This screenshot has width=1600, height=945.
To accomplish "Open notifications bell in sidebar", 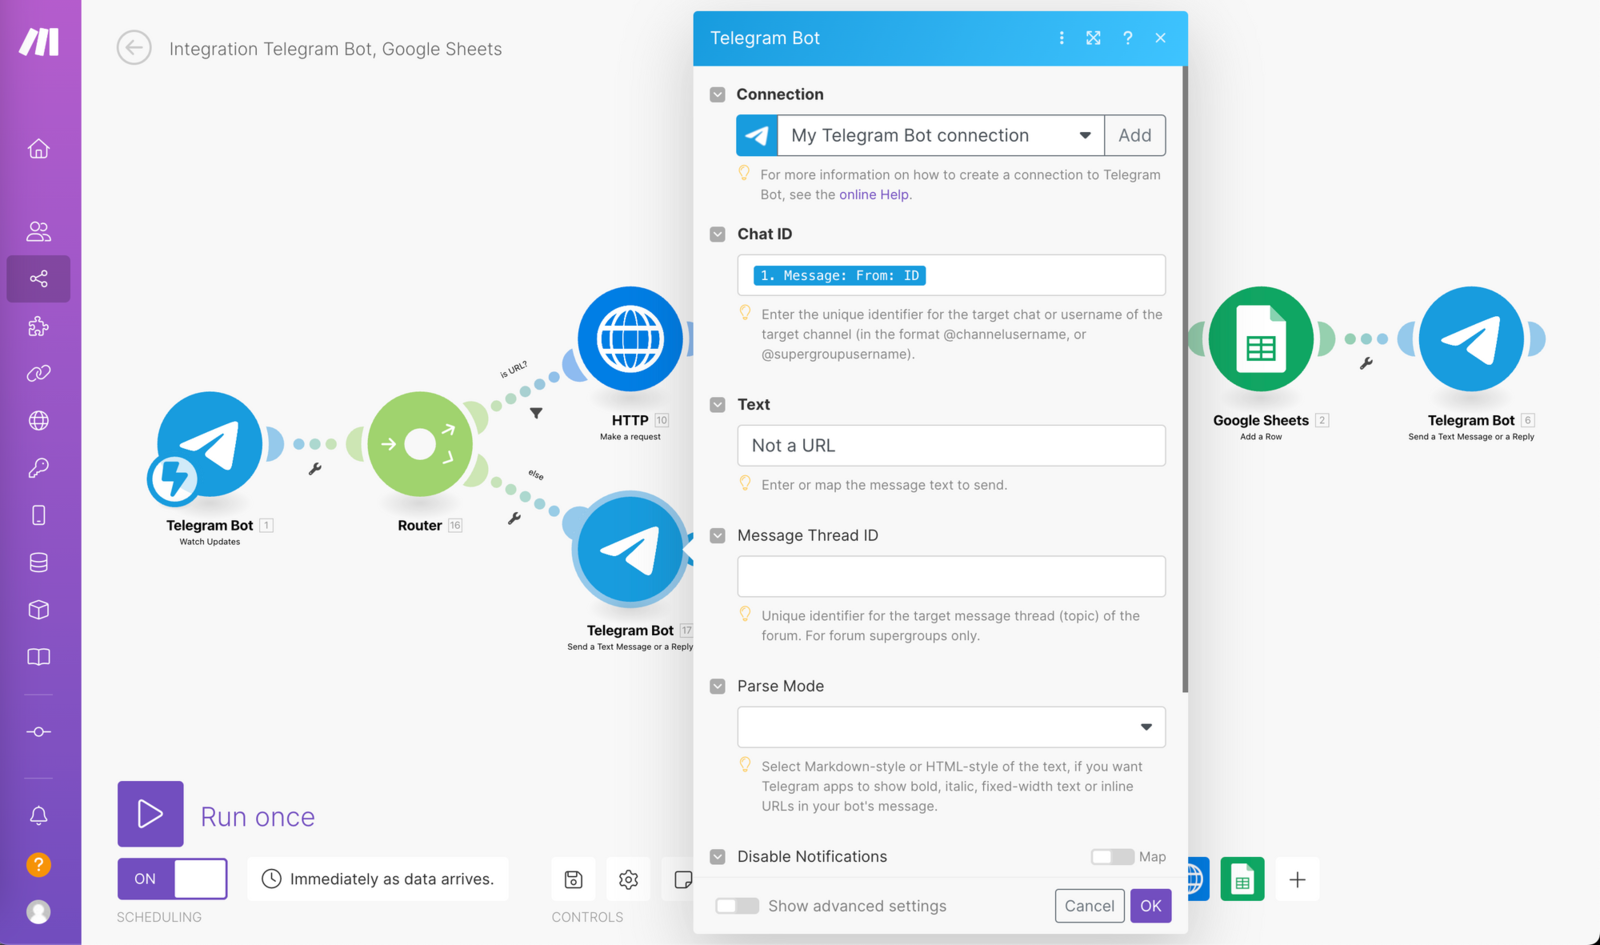I will [38, 815].
